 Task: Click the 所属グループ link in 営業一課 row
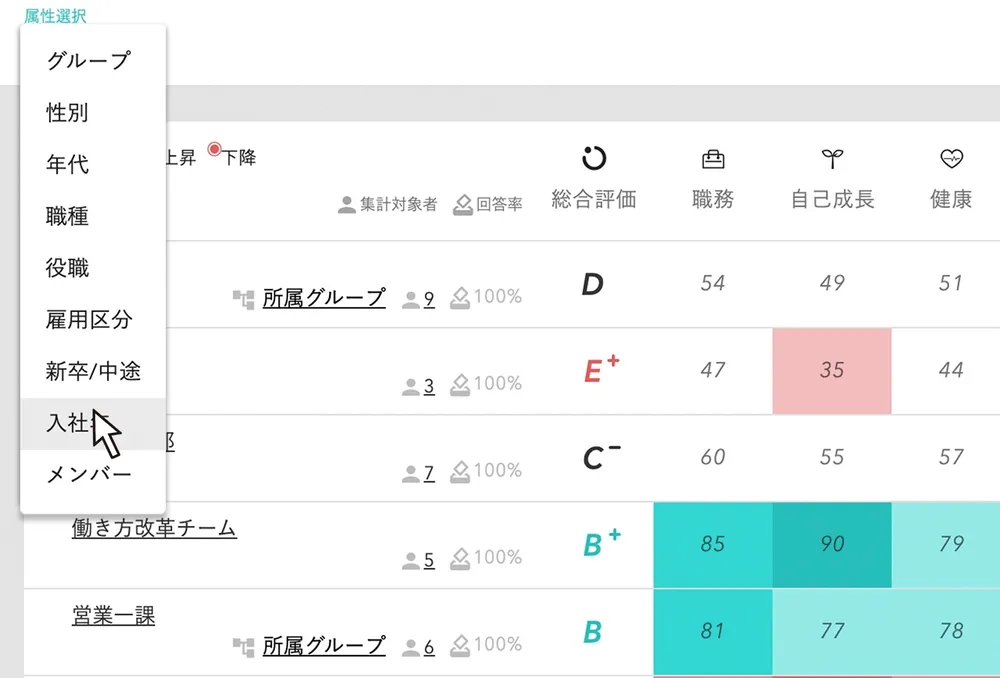click(324, 646)
